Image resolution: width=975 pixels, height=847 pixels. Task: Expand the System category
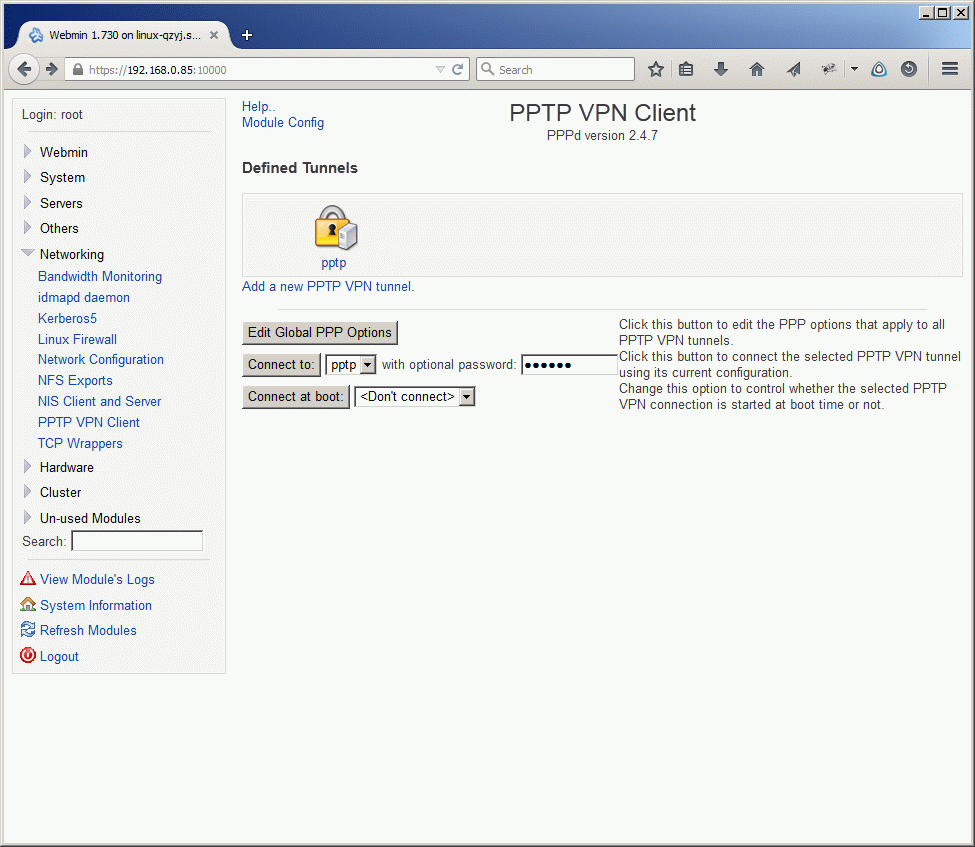(x=27, y=177)
